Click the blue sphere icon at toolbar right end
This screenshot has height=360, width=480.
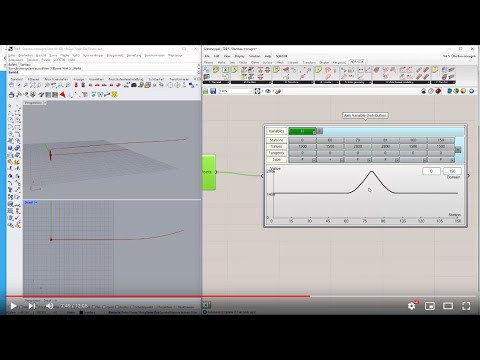471,91
